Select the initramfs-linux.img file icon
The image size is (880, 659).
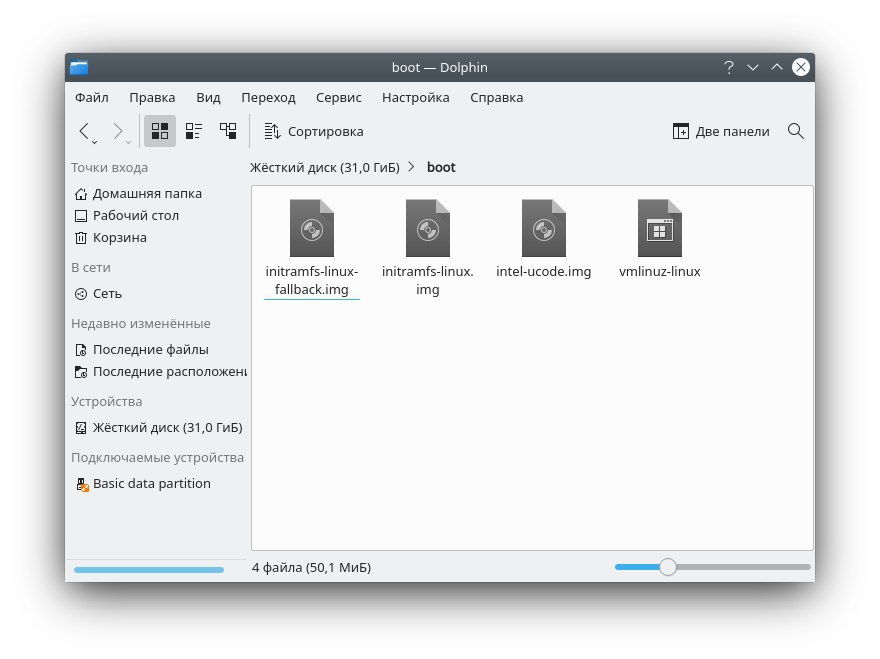428,228
